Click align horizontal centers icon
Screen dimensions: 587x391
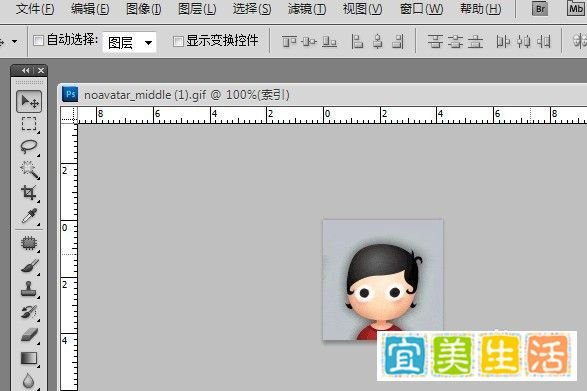378,41
